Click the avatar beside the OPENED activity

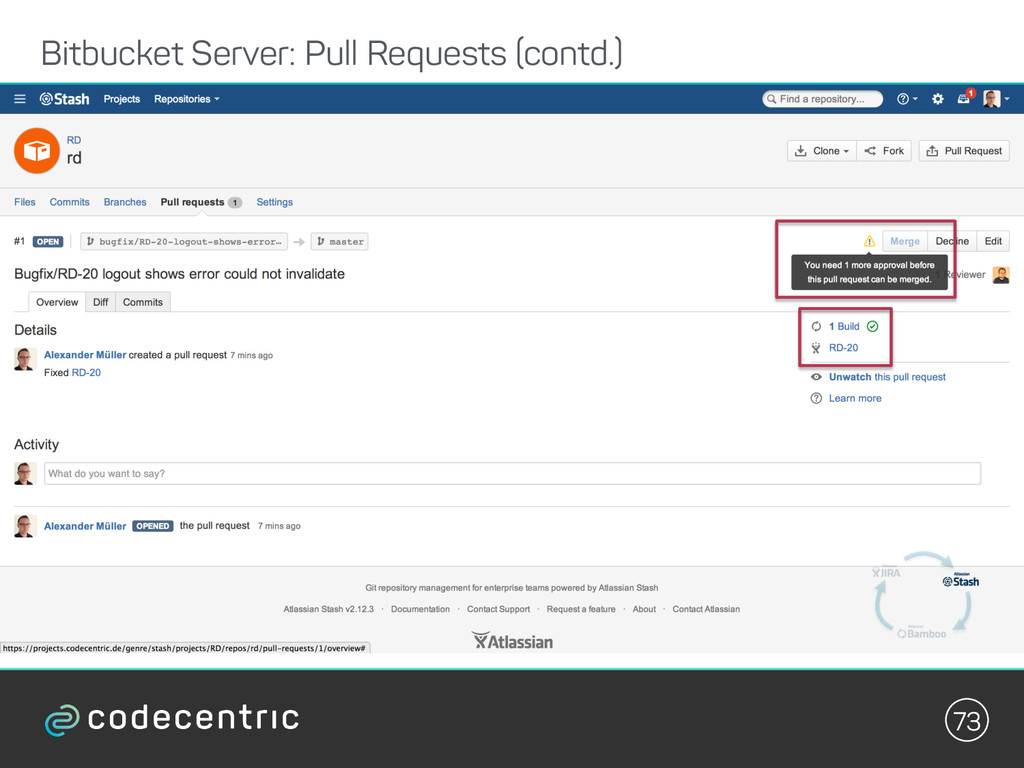point(25,526)
